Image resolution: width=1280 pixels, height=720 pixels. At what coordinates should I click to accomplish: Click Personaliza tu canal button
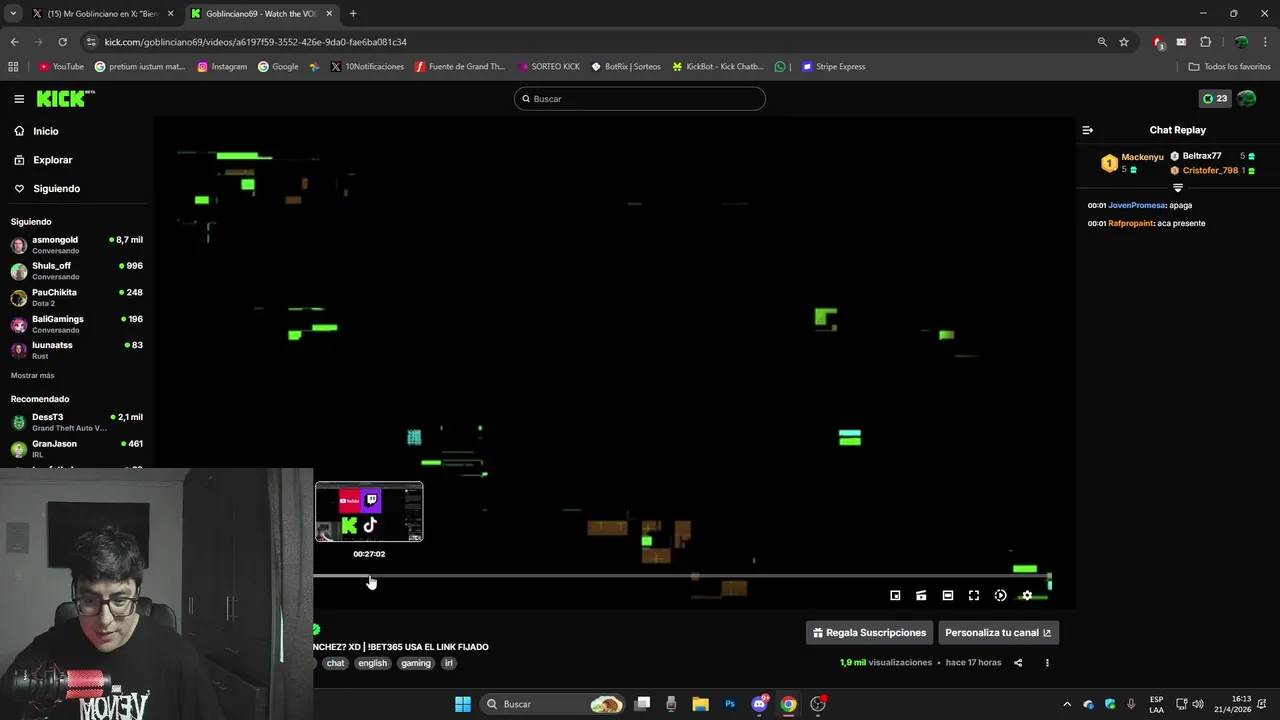pos(998,632)
